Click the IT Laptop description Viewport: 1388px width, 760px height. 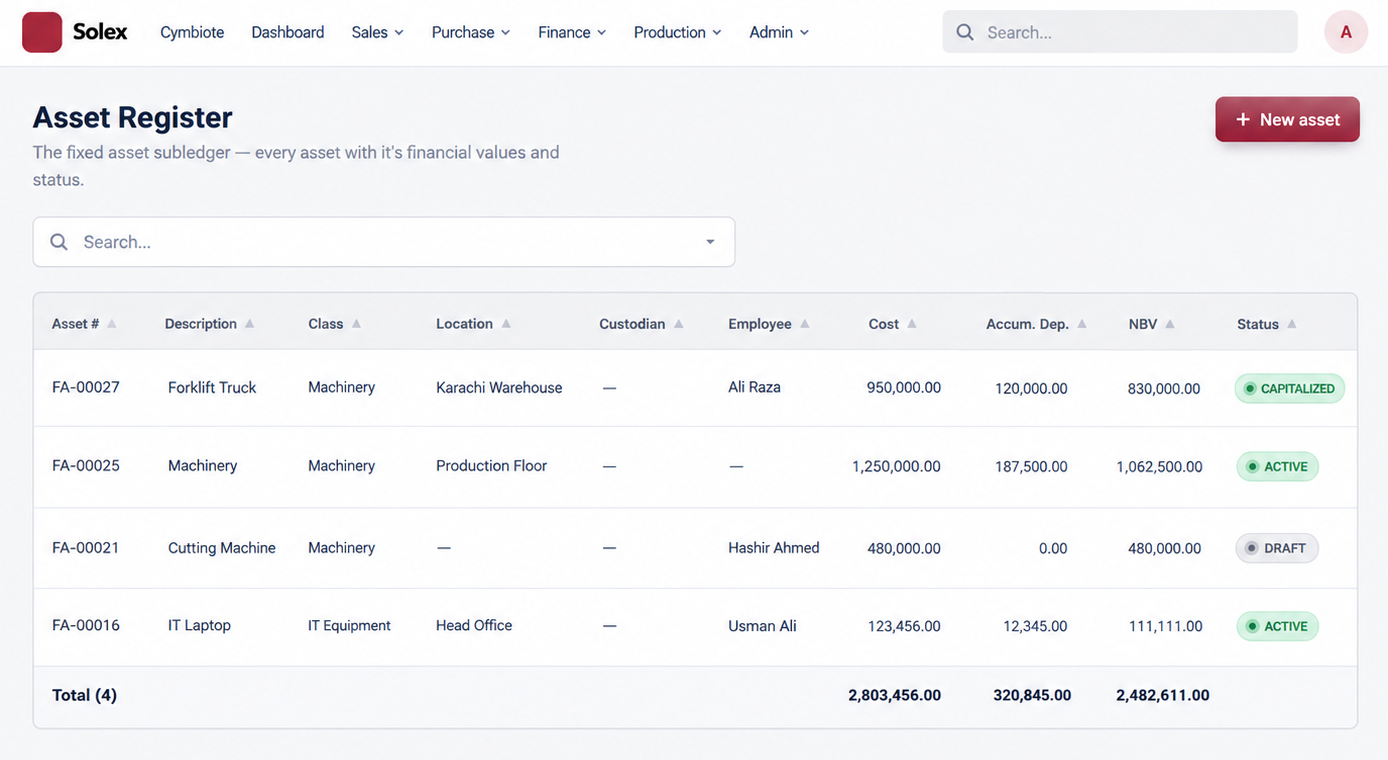pos(199,625)
